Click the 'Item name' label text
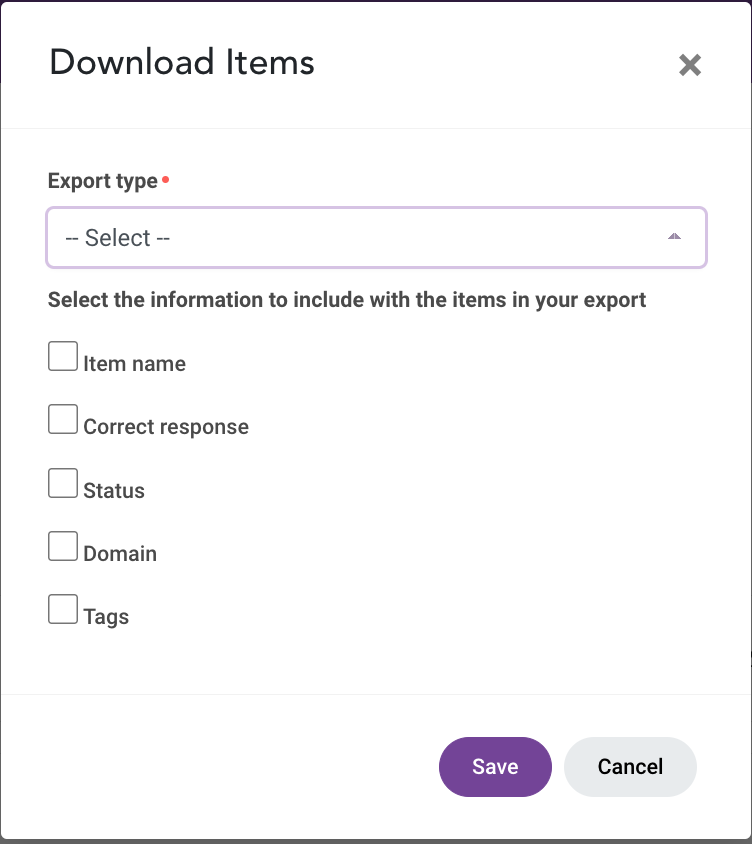 (x=135, y=364)
